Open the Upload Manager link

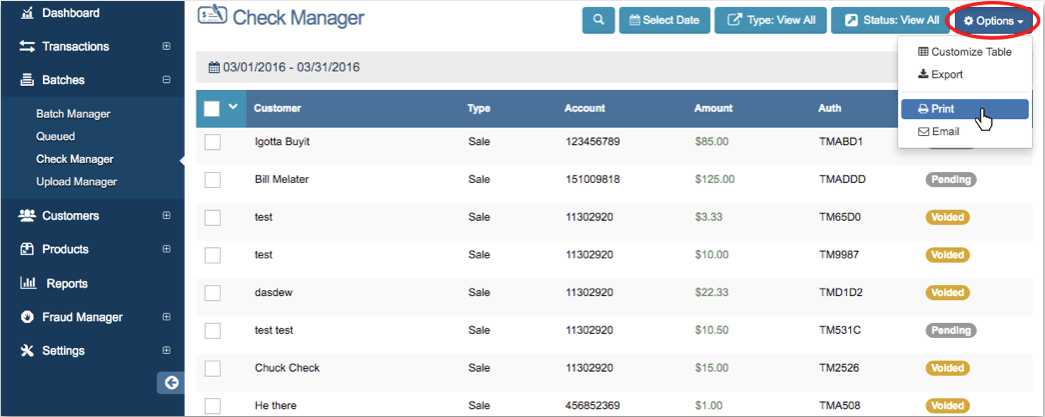[x=76, y=182]
